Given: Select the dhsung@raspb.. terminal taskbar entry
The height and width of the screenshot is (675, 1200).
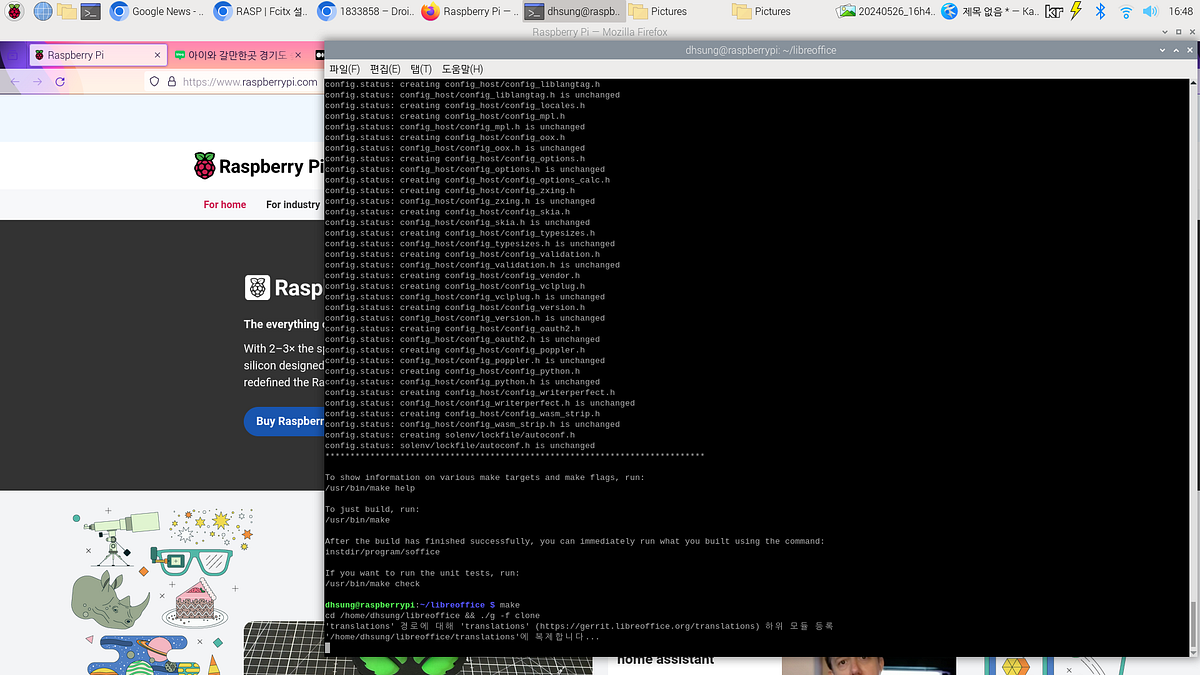Looking at the screenshot, I should tap(574, 12).
